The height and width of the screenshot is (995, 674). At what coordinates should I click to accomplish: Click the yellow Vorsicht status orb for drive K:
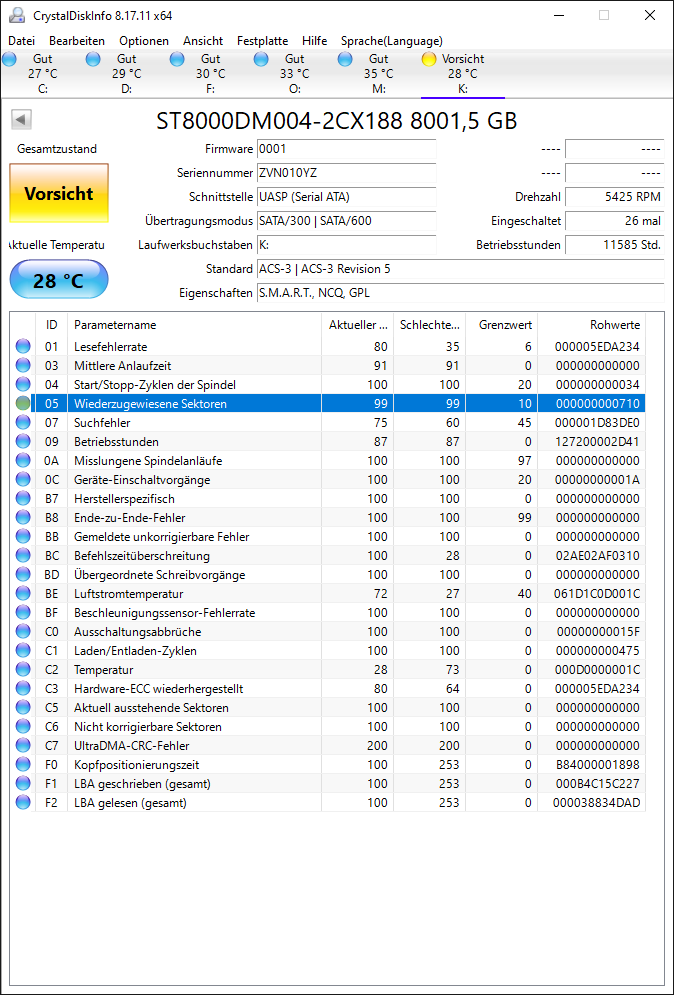pos(429,59)
